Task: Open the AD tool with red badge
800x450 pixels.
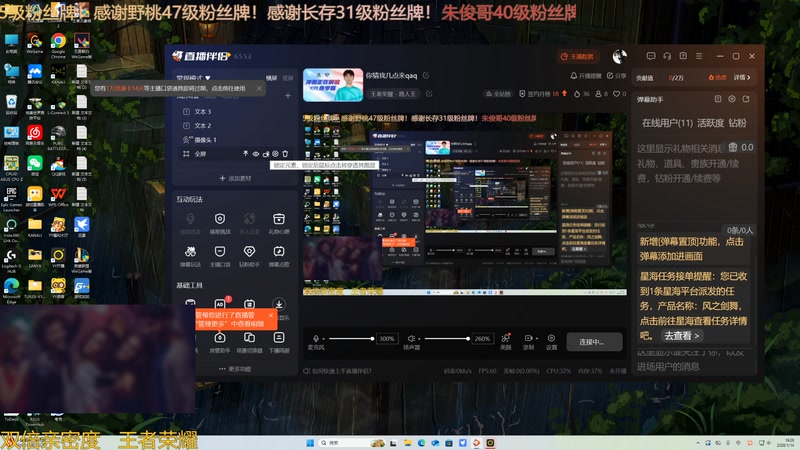Action: click(x=220, y=303)
